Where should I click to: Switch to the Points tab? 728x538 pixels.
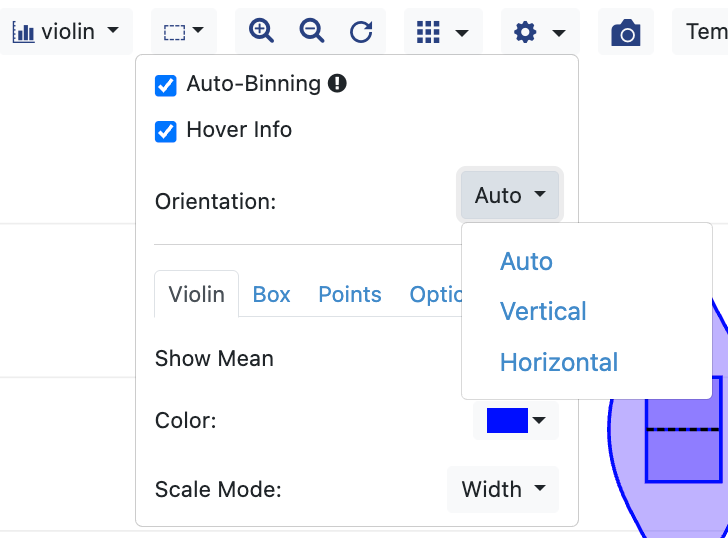[x=349, y=295]
